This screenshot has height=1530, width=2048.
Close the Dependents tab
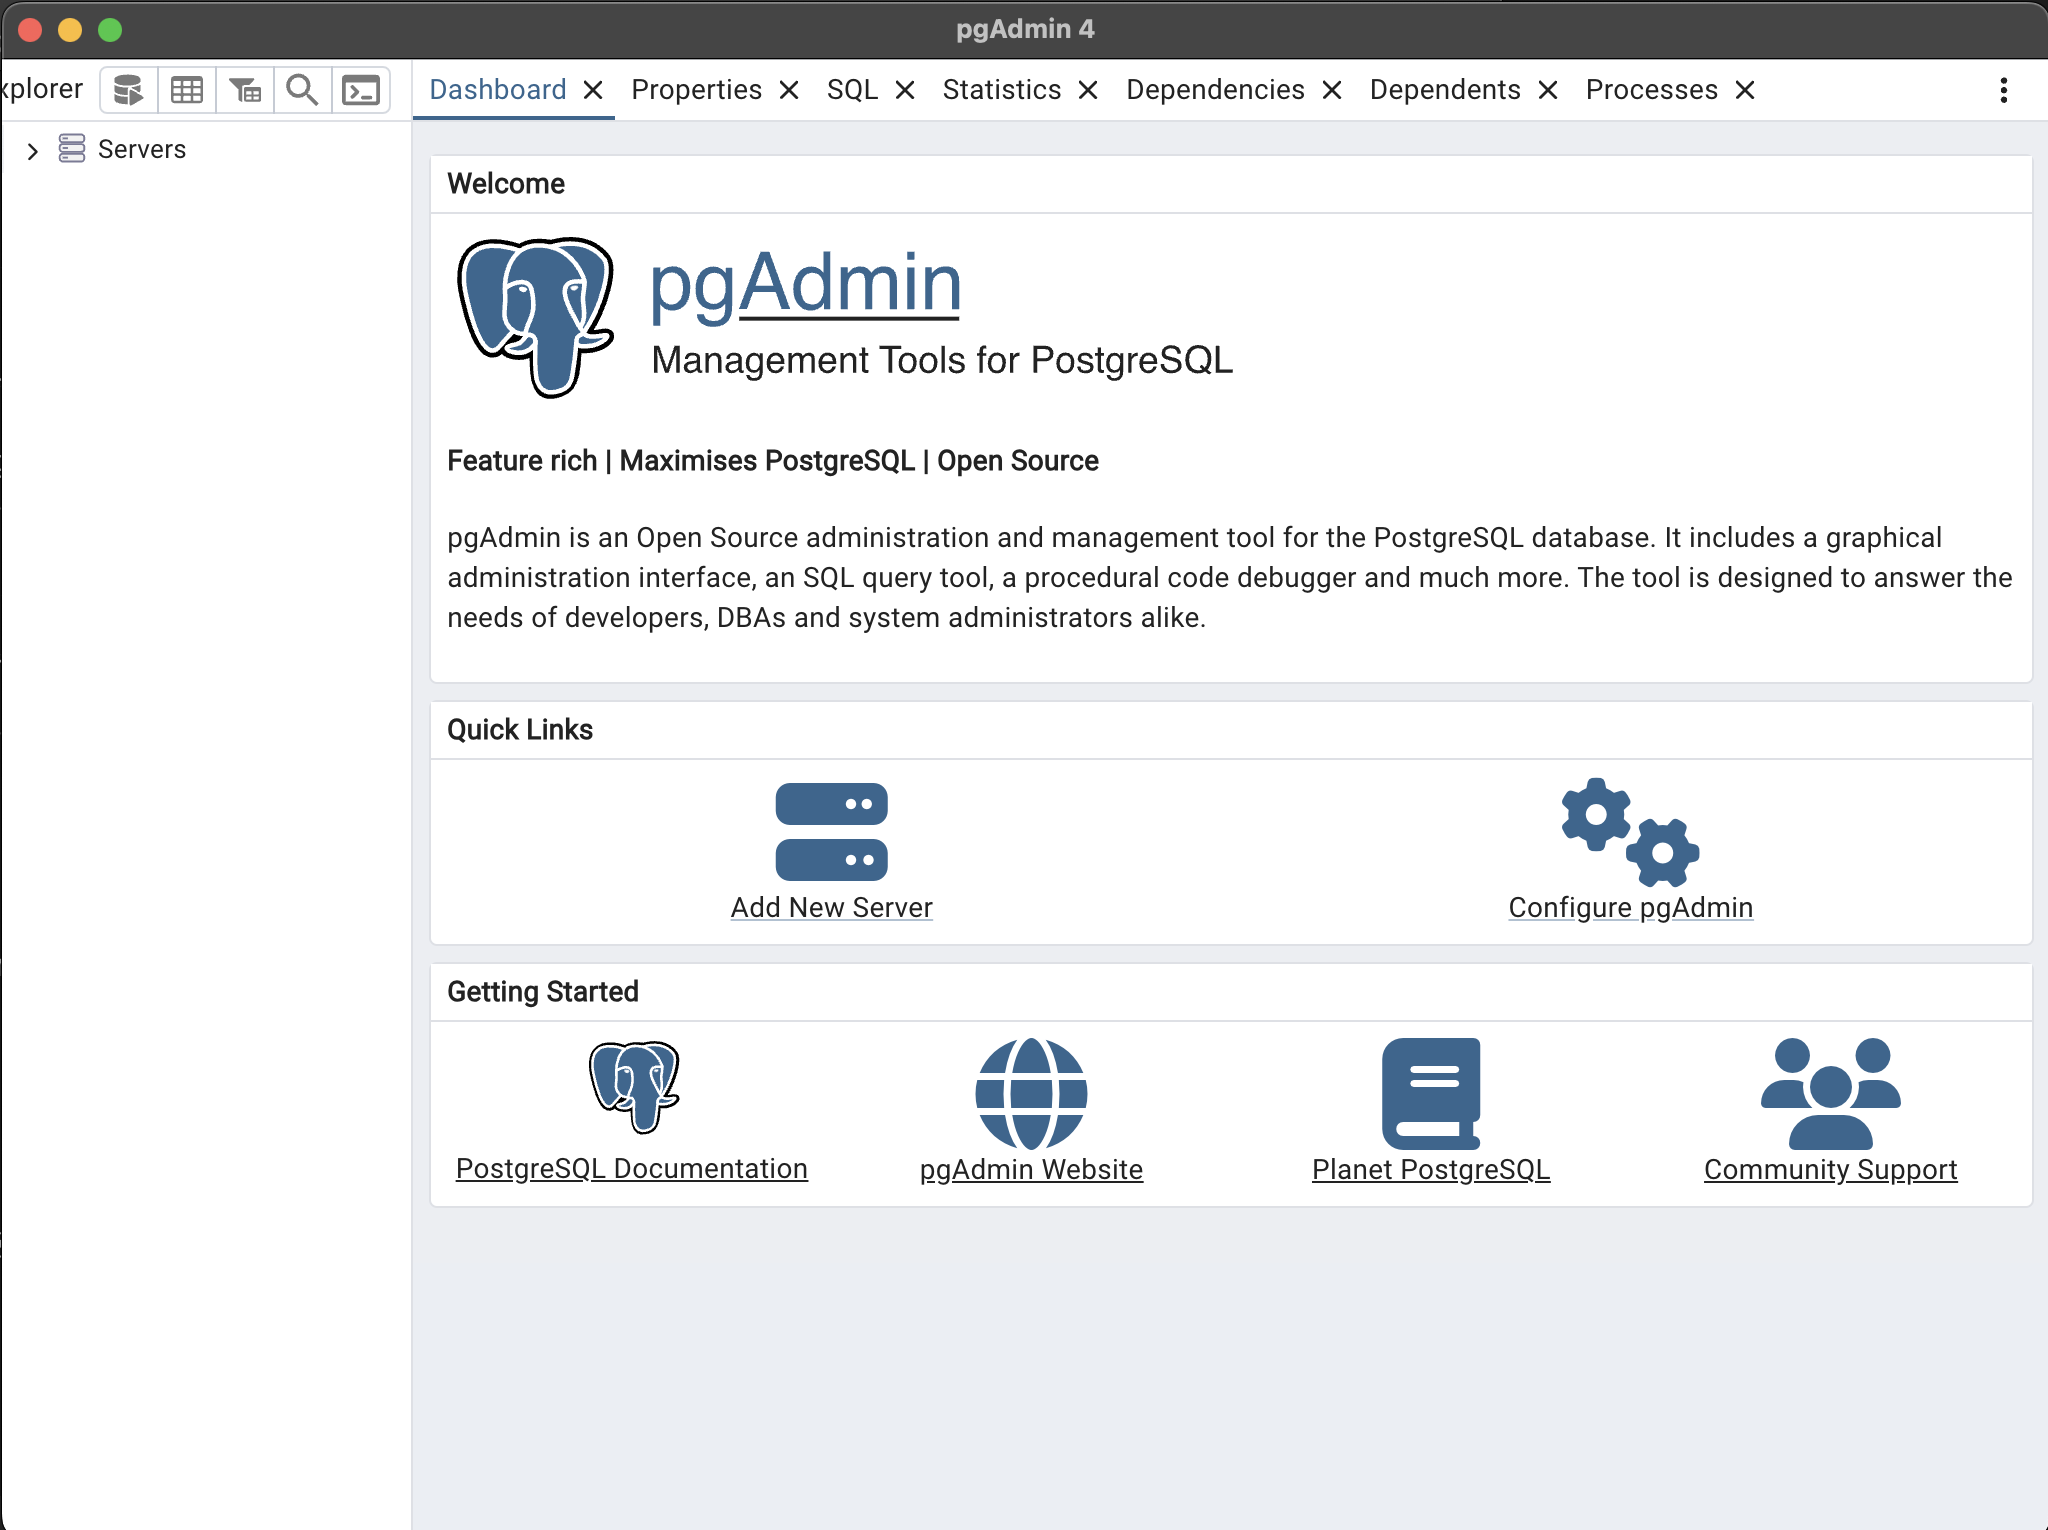[x=1548, y=90]
